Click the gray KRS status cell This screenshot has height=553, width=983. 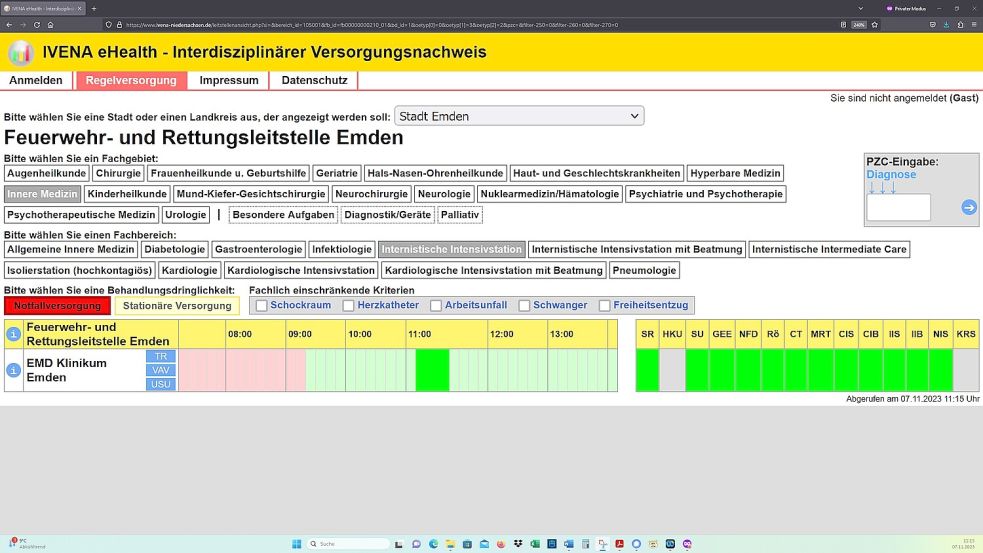965,370
